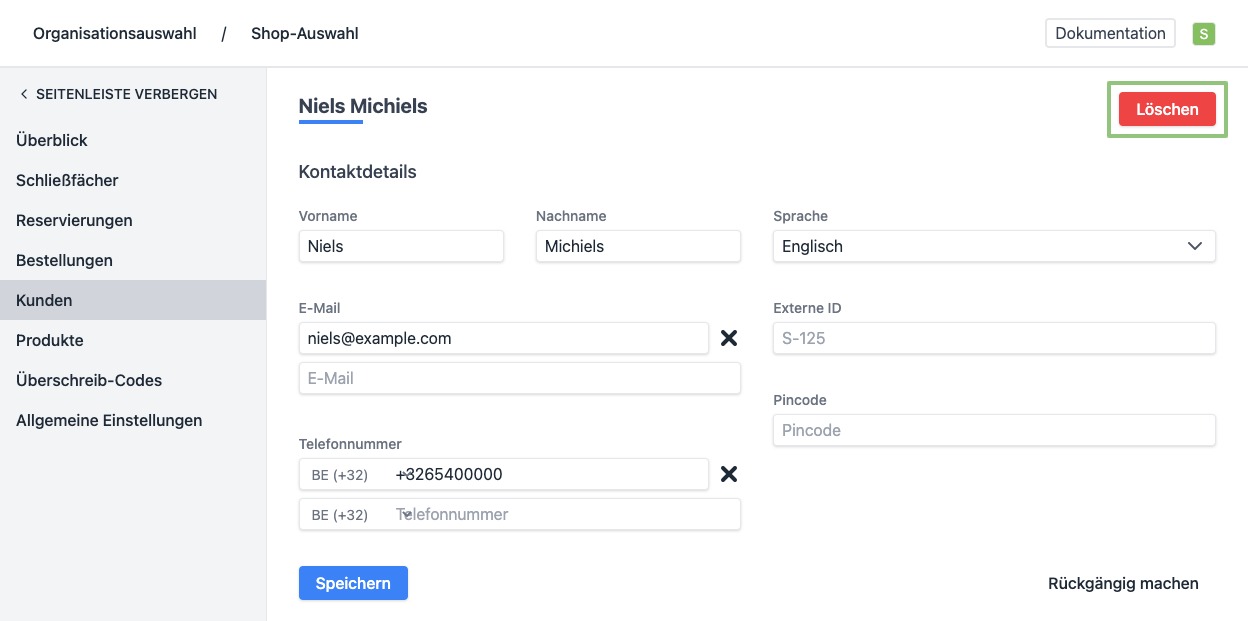Image resolution: width=1248 pixels, height=621 pixels.
Task: Click the blue Speichern button
Action: click(x=353, y=583)
